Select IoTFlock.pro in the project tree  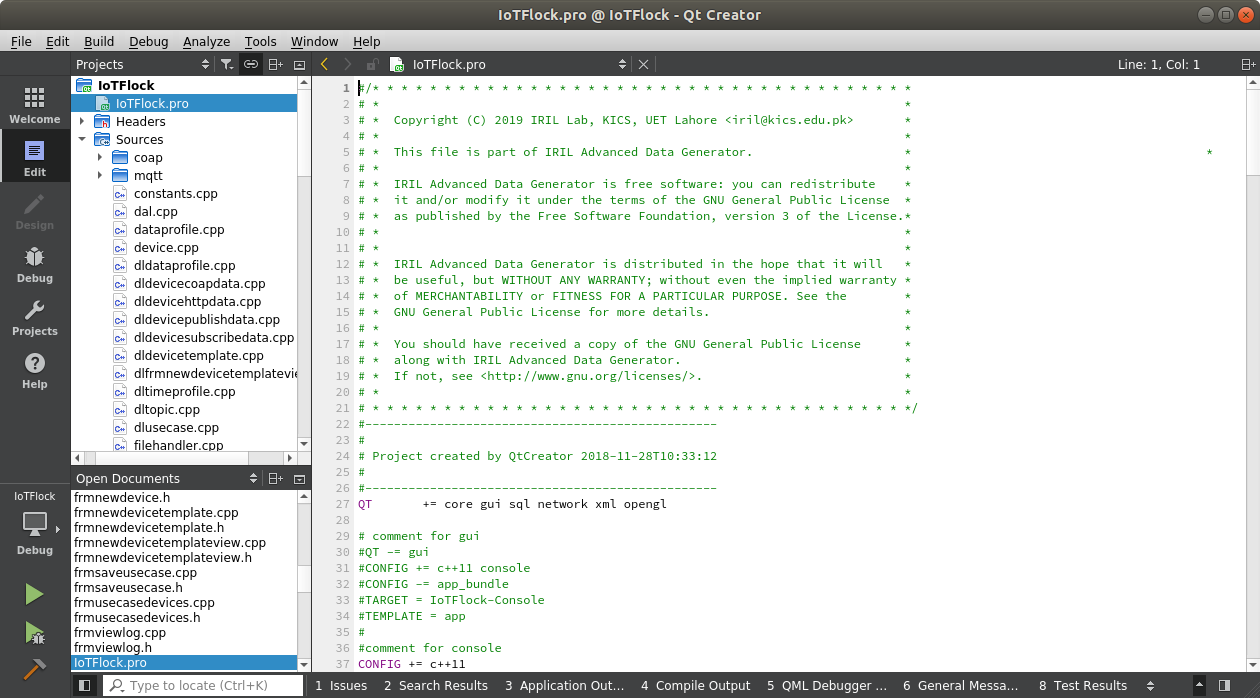[x=184, y=103]
